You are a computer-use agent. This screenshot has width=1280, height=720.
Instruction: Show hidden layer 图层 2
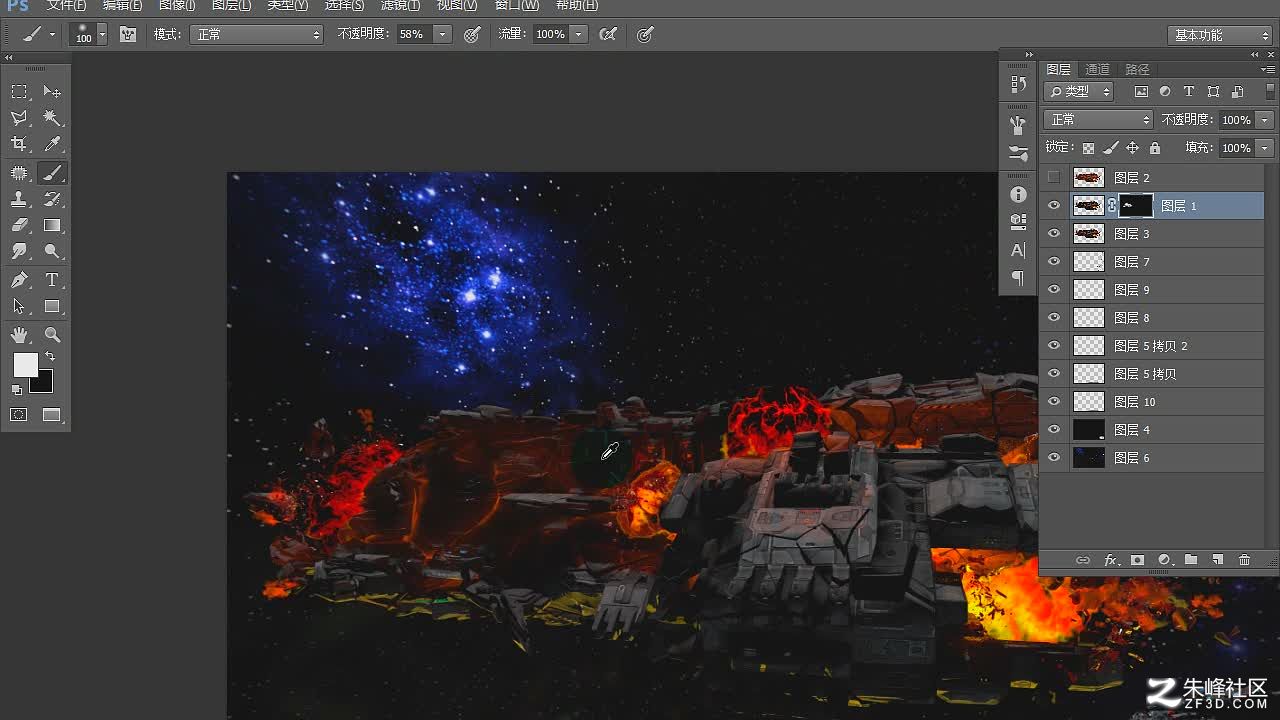(x=1053, y=177)
